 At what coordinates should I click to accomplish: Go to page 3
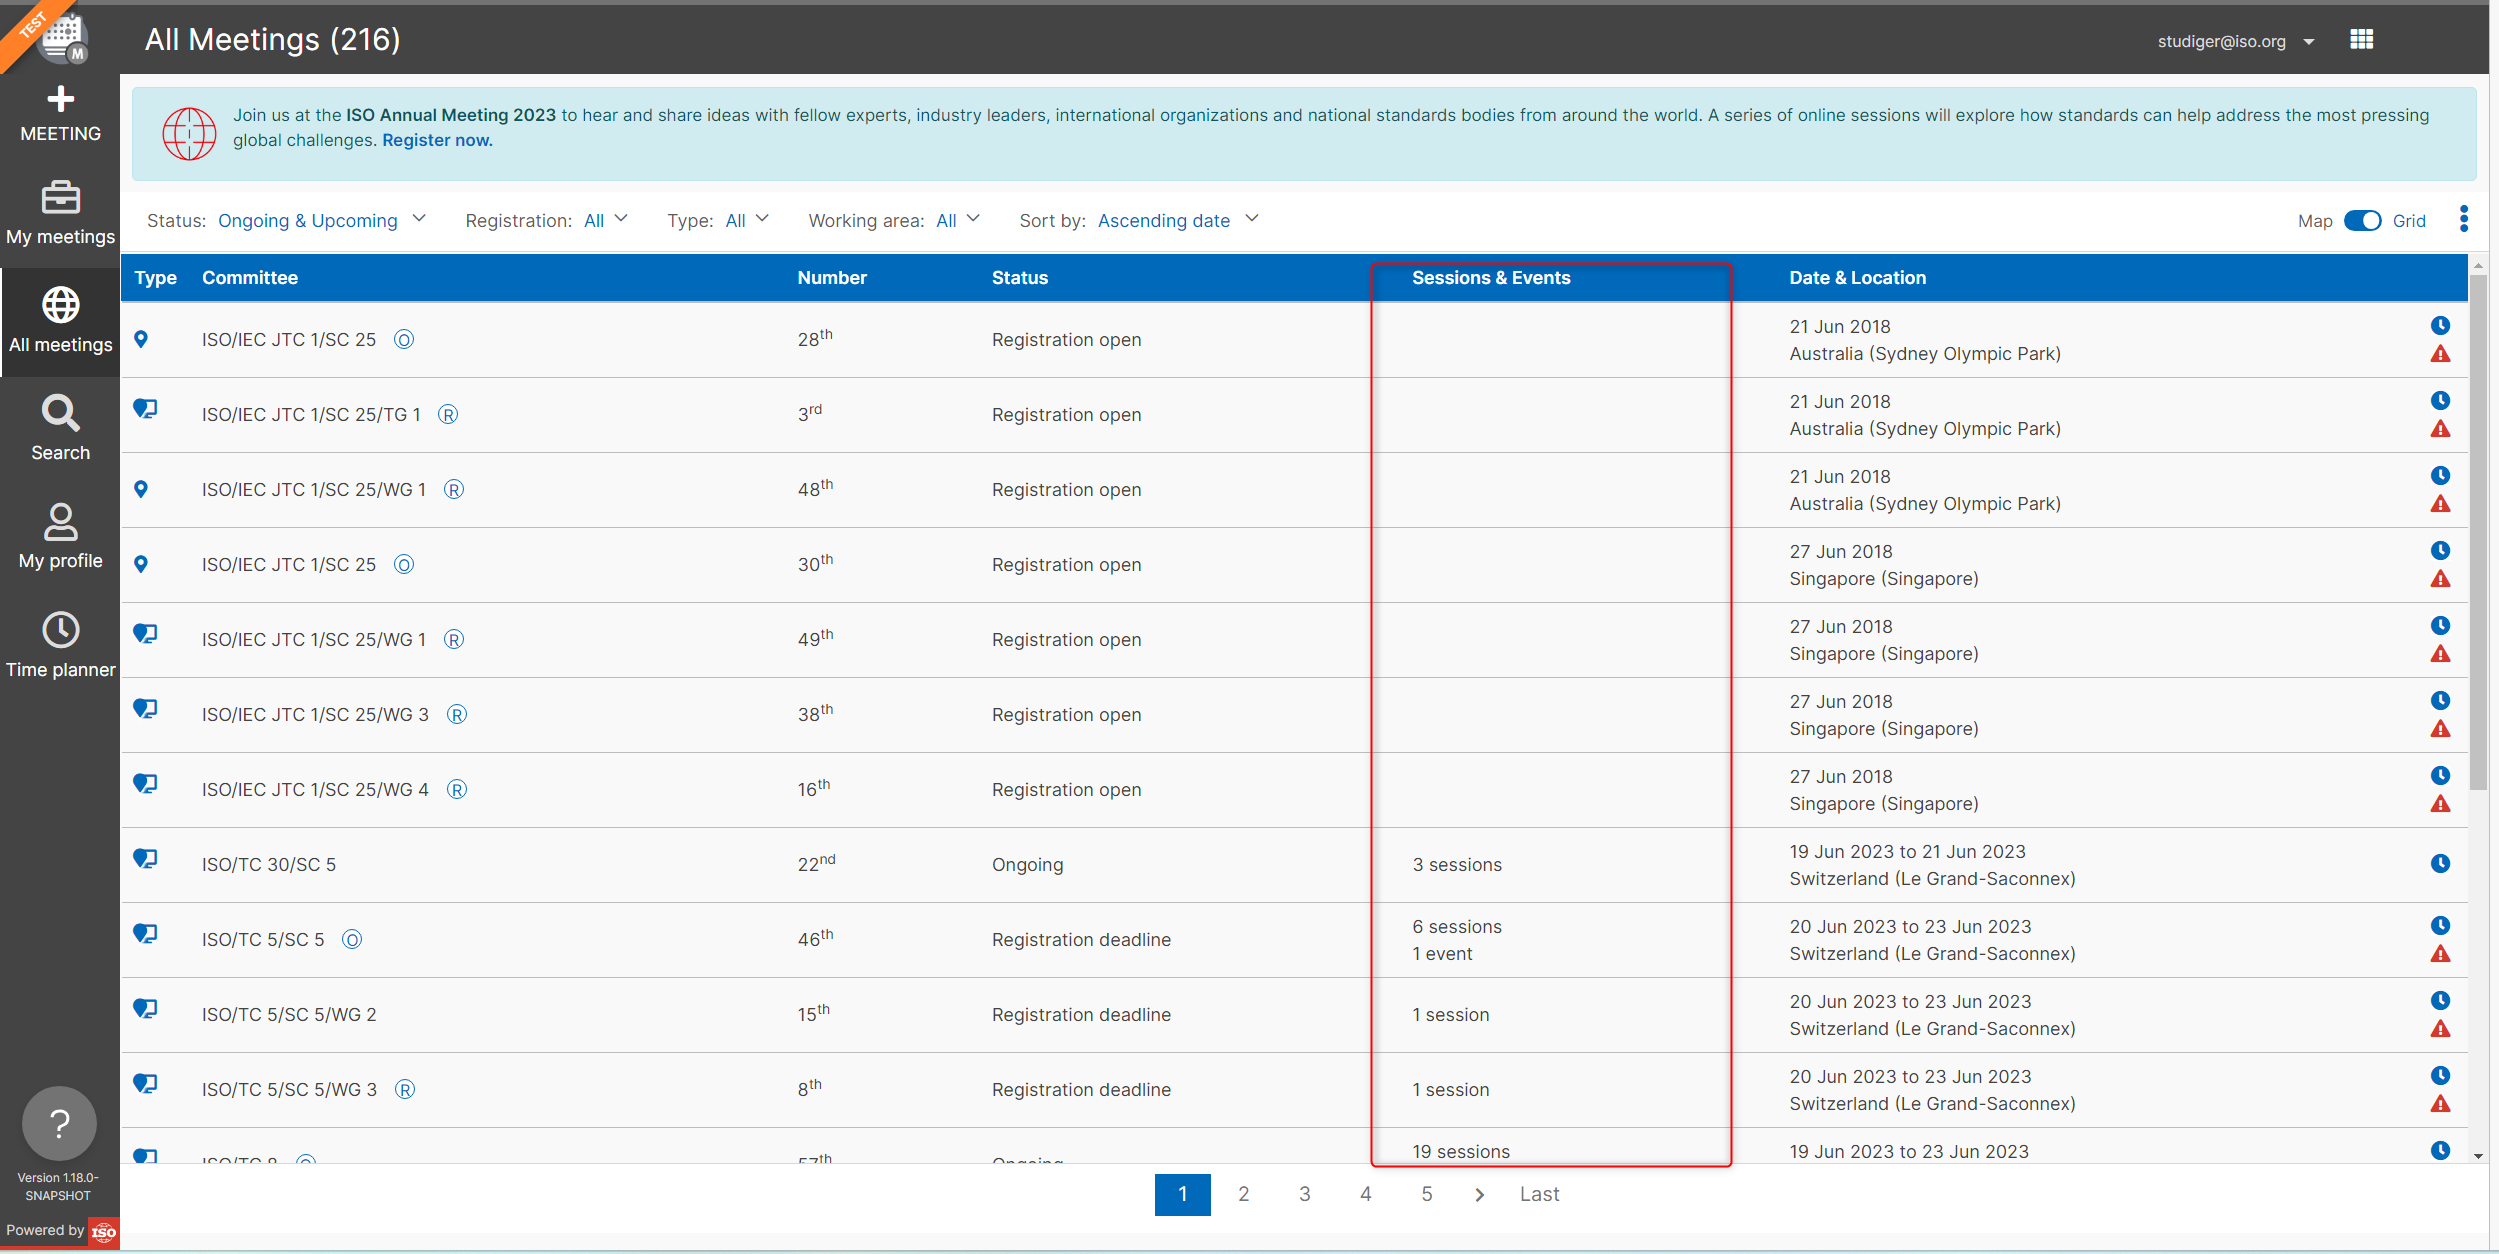1304,1195
